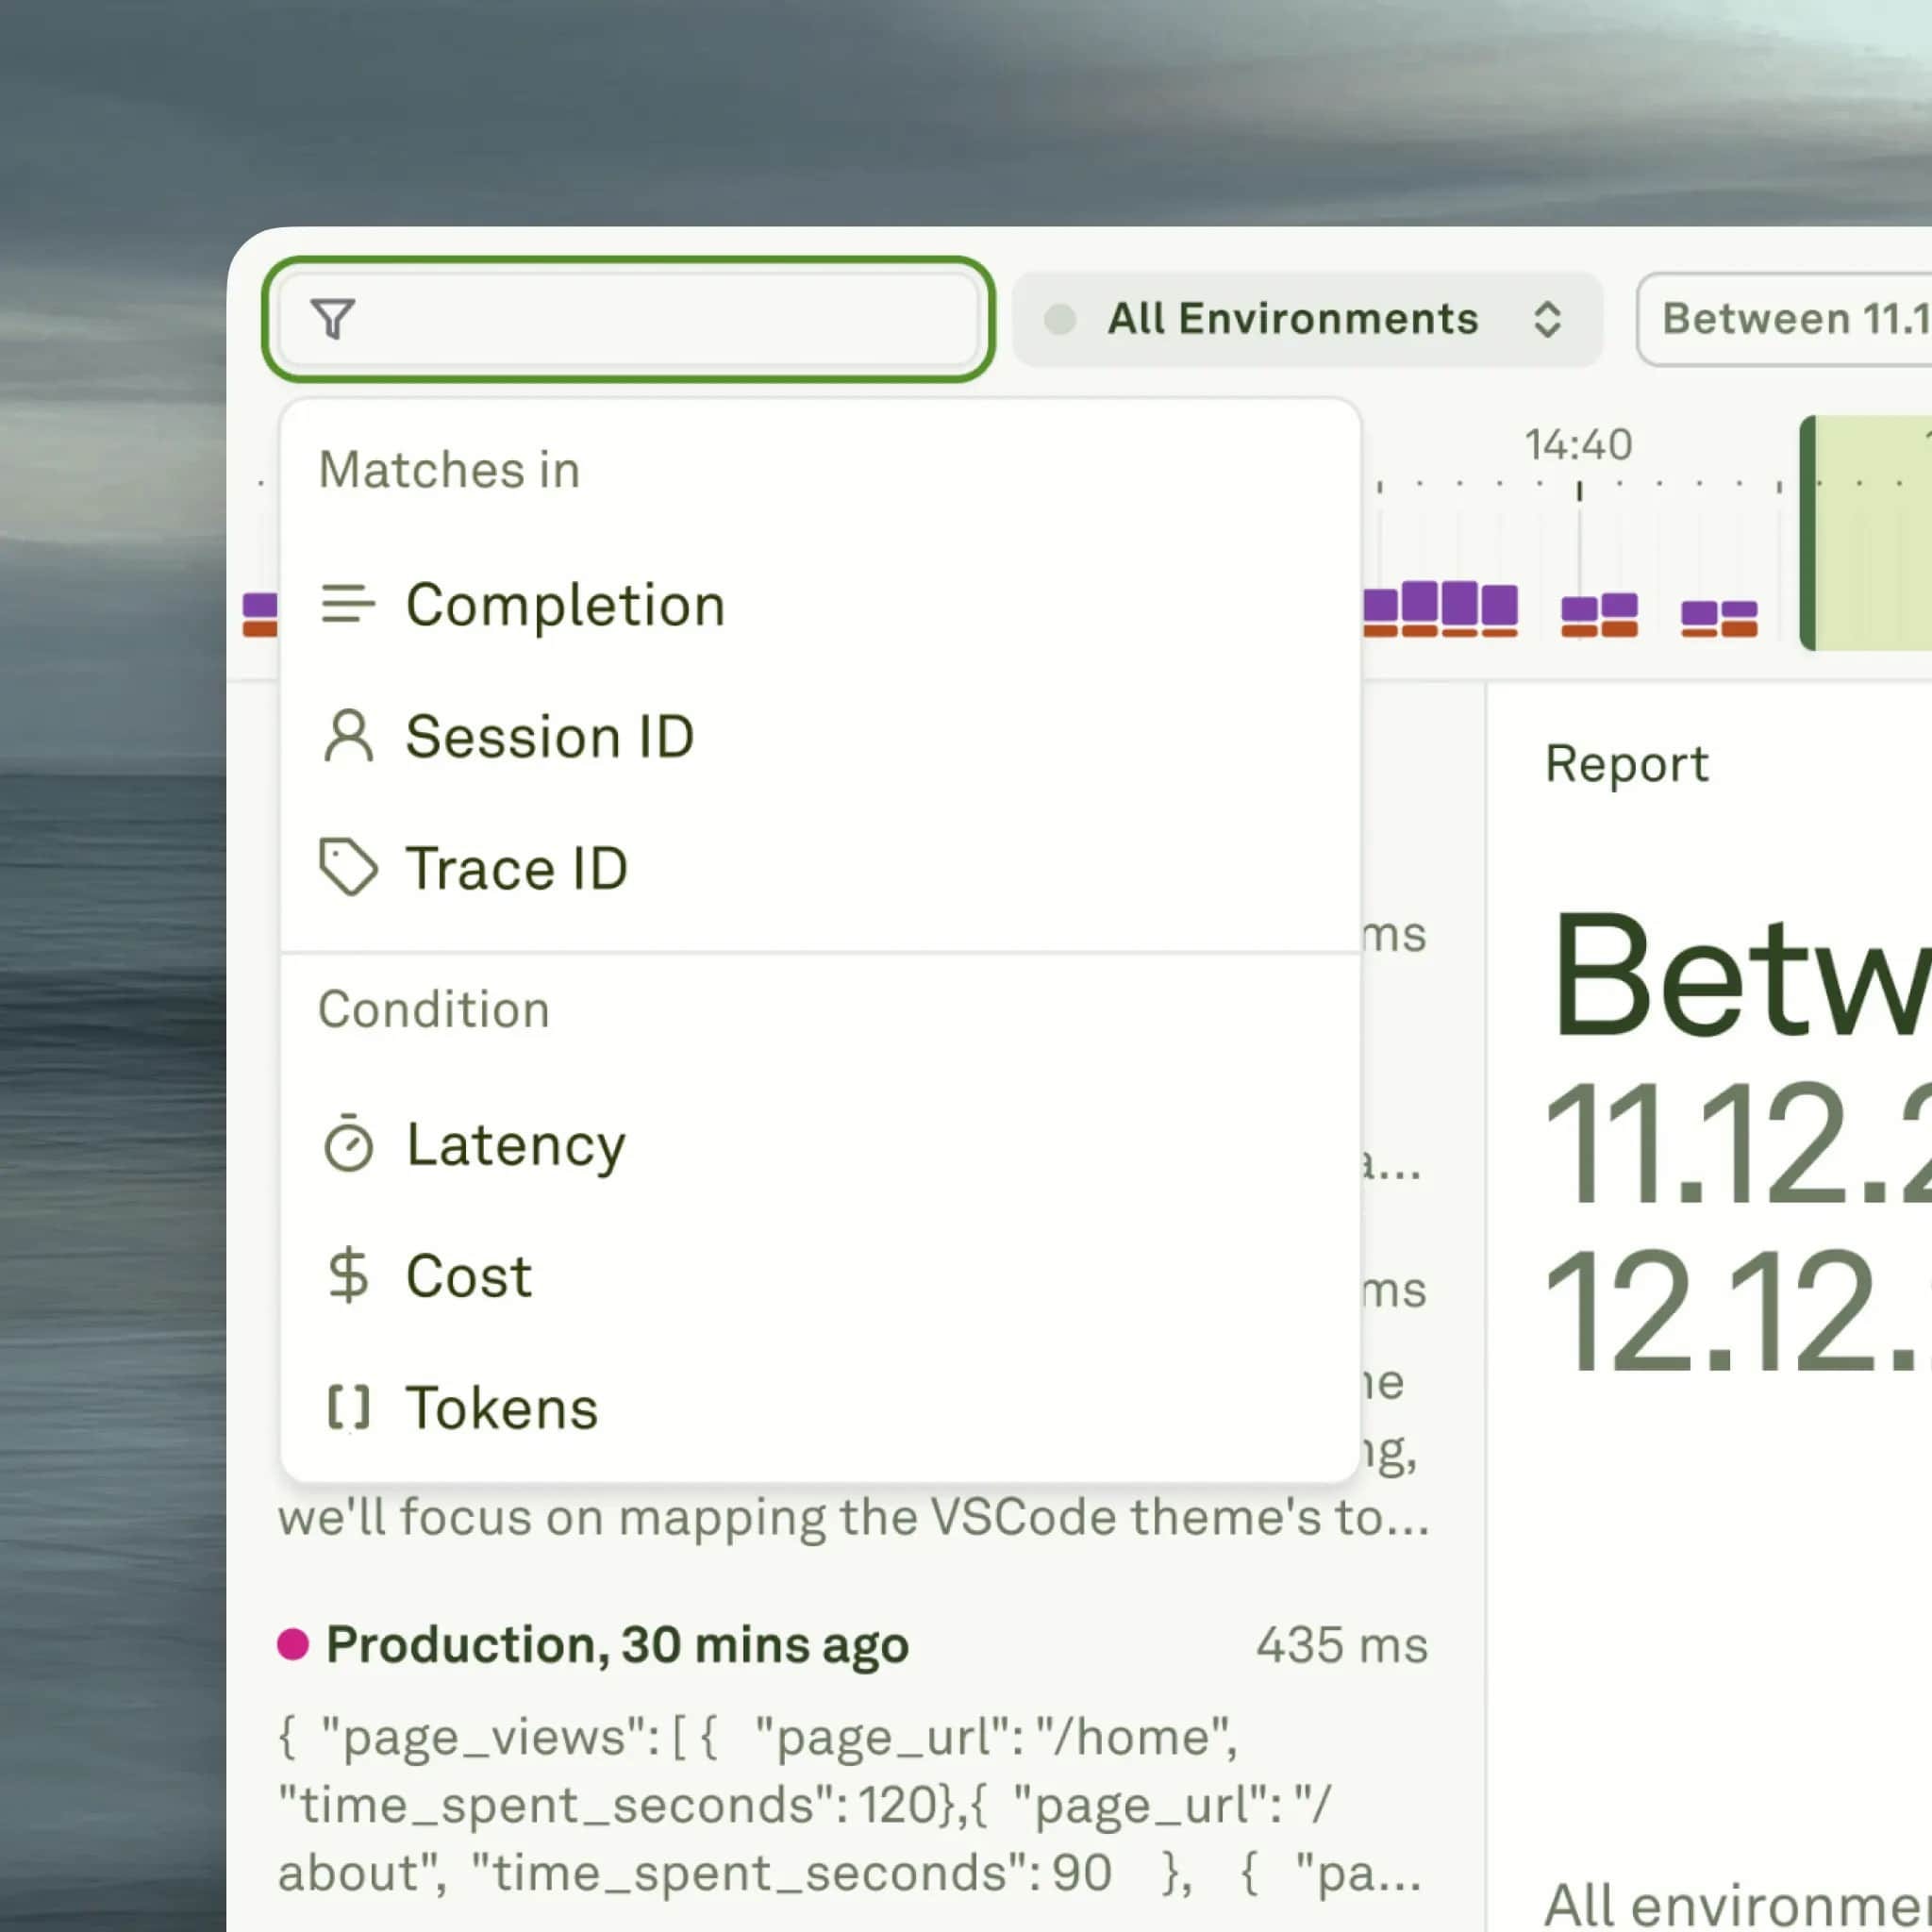Click the Cost dollar sign icon

coord(348,1276)
